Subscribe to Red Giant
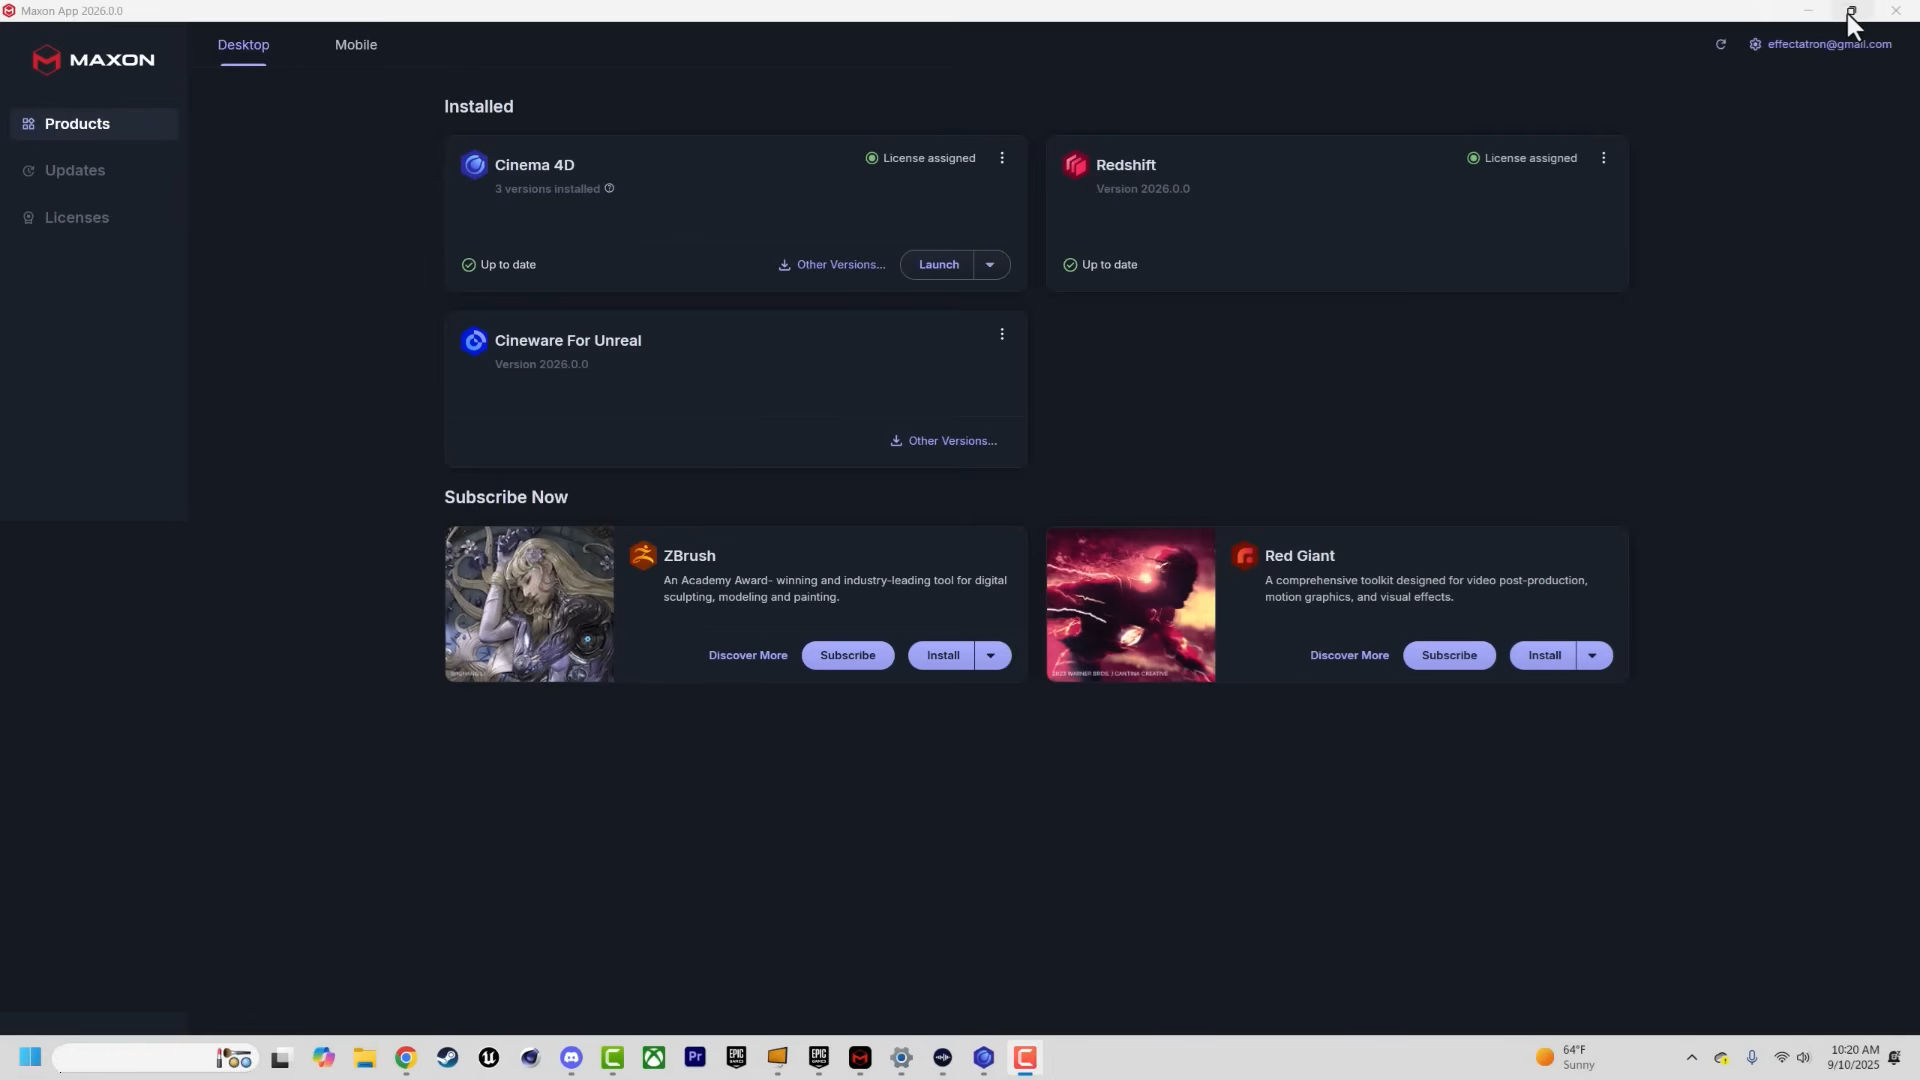1920x1080 pixels. click(1449, 656)
